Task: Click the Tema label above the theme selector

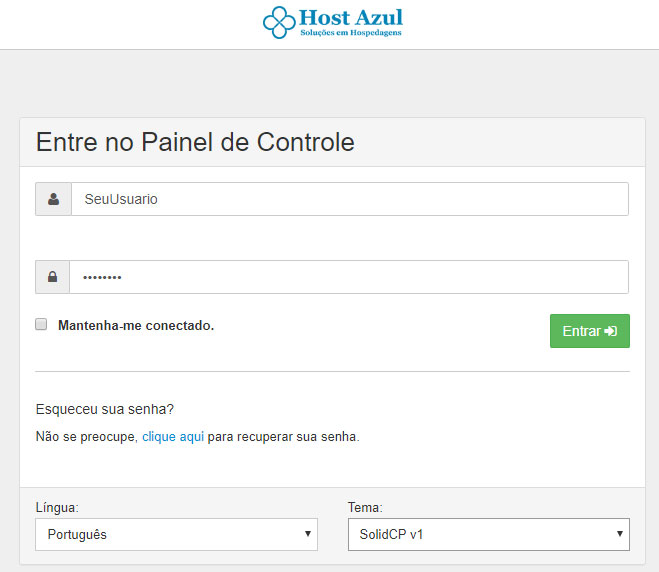Action: click(365, 508)
